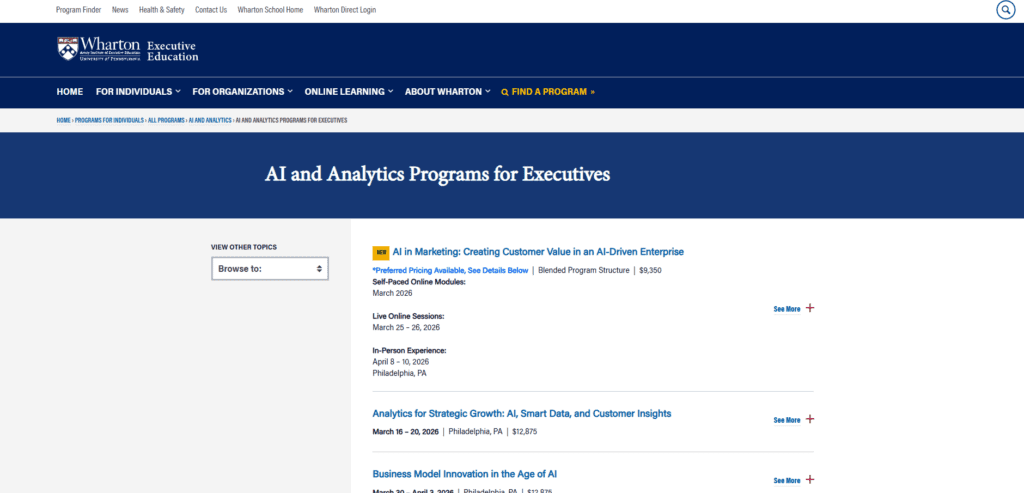Click AI and Analytics breadcrumb
Viewport: 1024px width, 493px height.
pyautogui.click(x=210, y=120)
